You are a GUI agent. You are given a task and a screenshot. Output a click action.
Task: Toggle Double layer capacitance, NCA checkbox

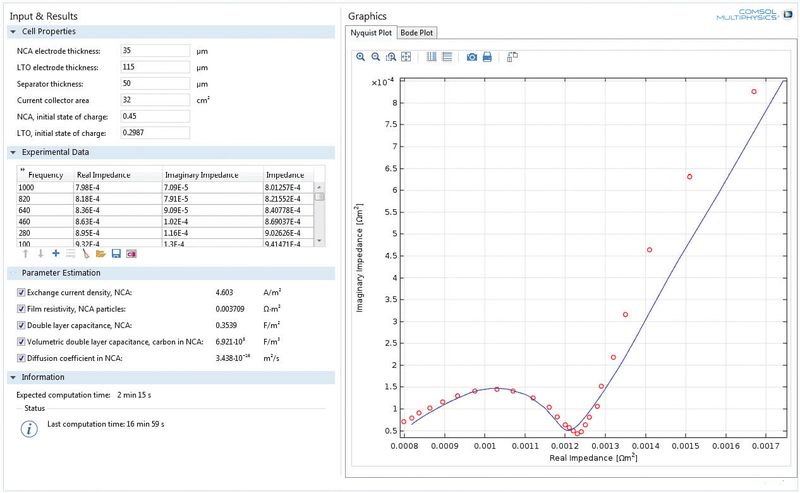(x=21, y=325)
